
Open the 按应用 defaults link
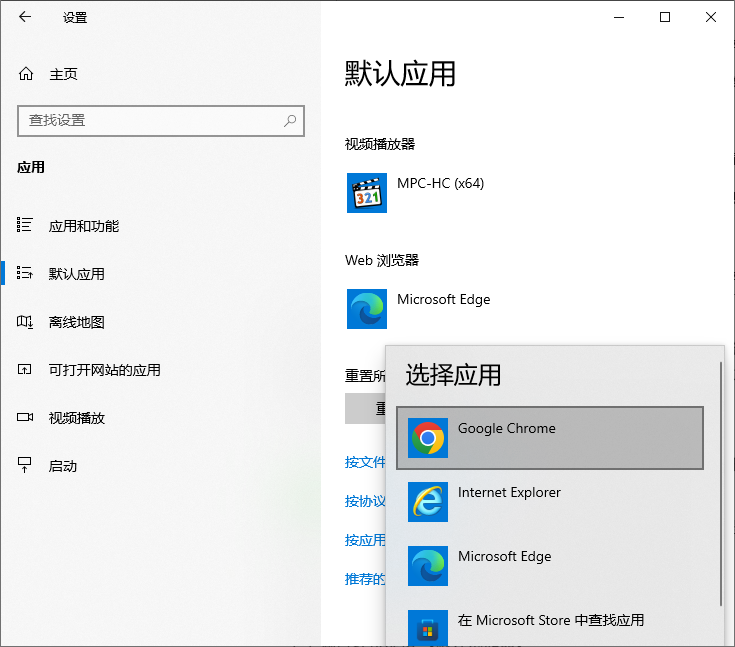coord(365,540)
